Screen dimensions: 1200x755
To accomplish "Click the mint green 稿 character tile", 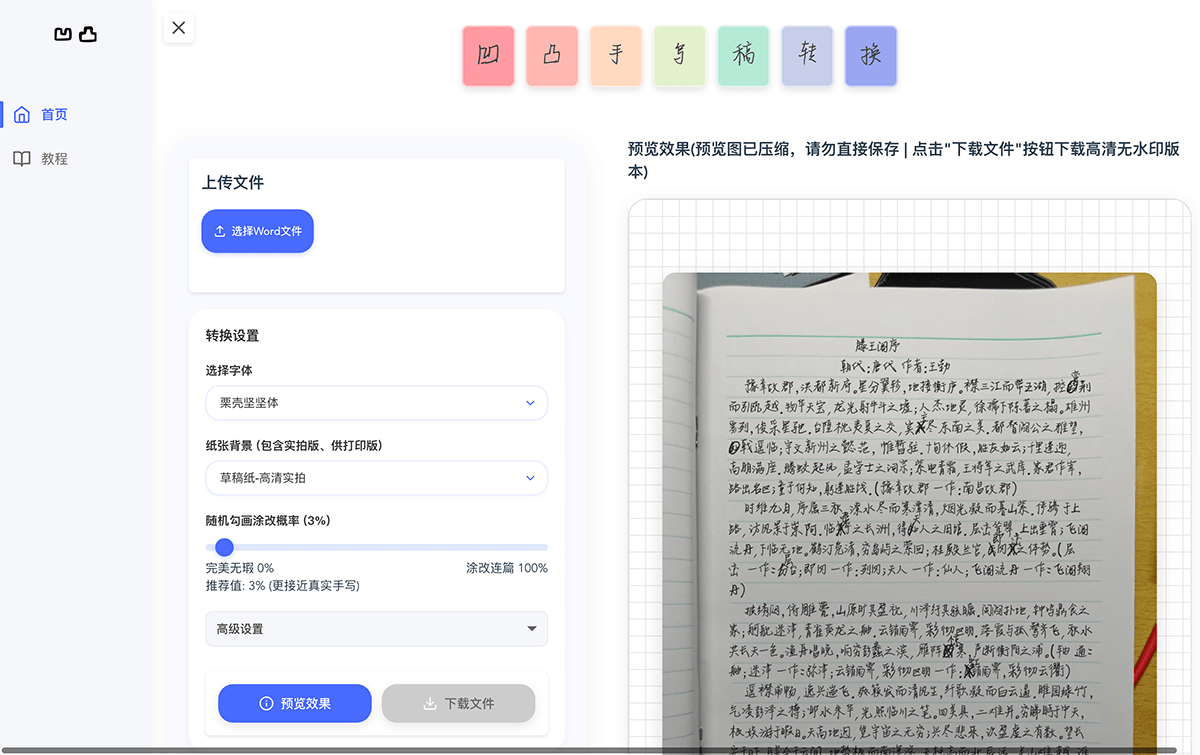I will (743, 56).
